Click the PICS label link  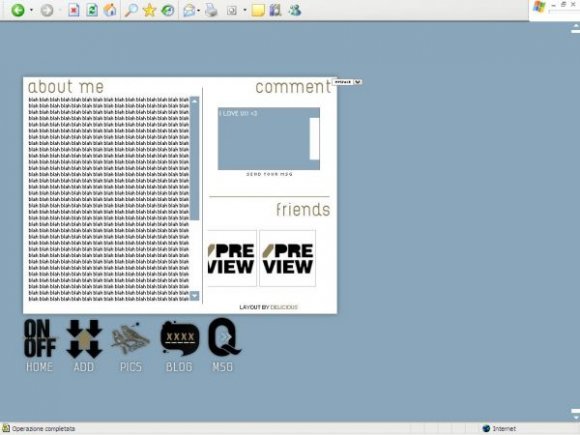point(131,367)
